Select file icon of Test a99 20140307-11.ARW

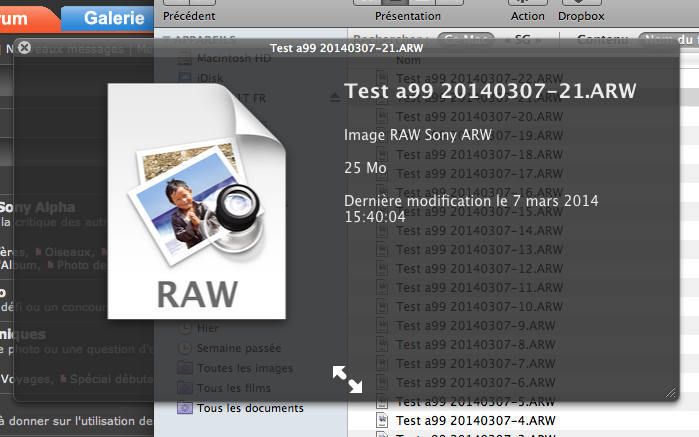382,288
